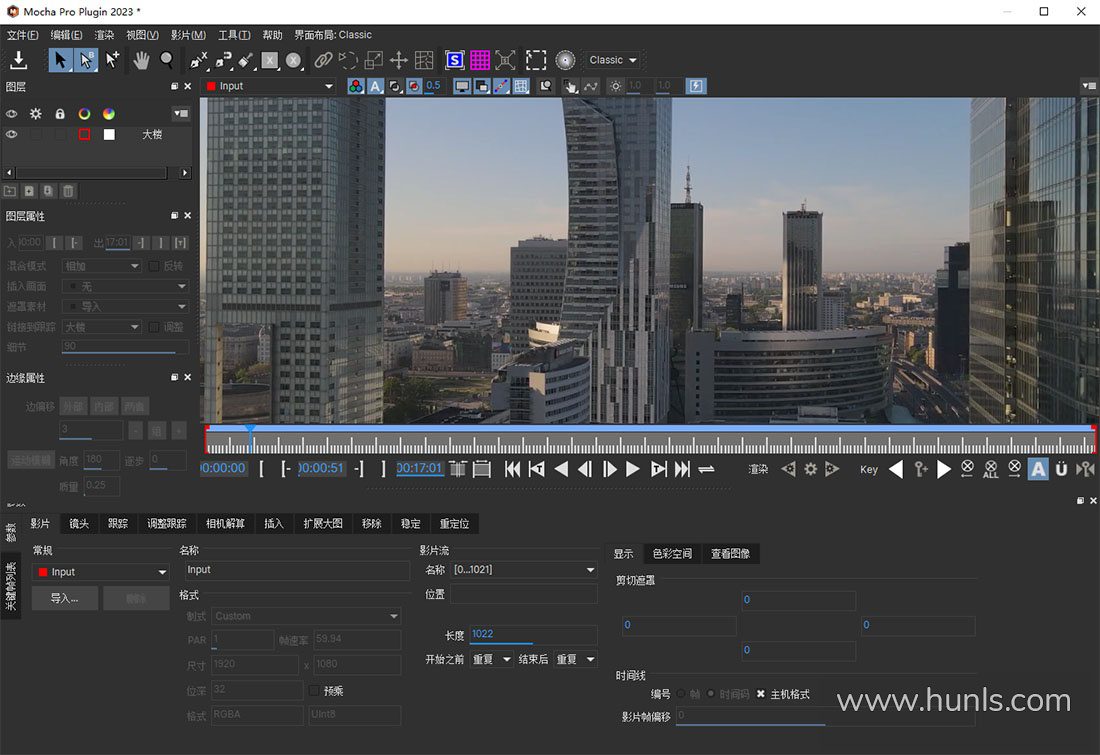Play backward in the timeline
Screen dimensions: 1100x755
[561, 469]
